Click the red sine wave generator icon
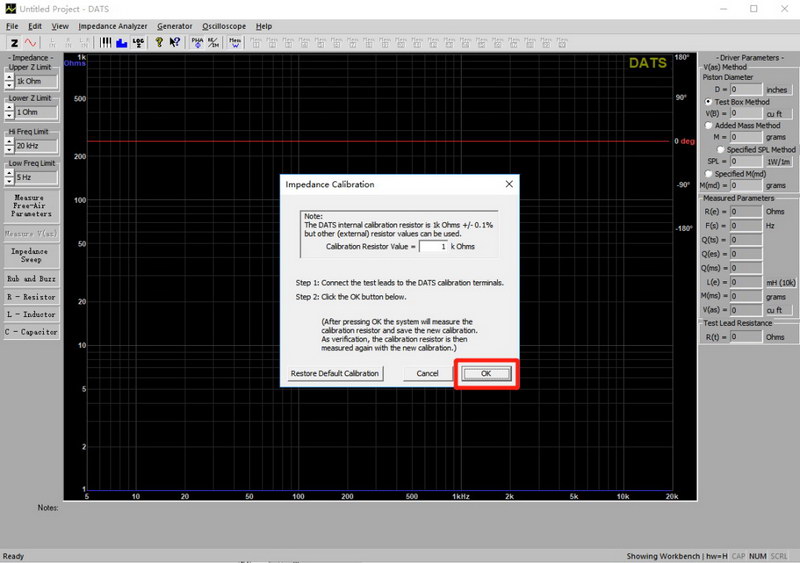Screen dimensions: 800x563 (30, 43)
